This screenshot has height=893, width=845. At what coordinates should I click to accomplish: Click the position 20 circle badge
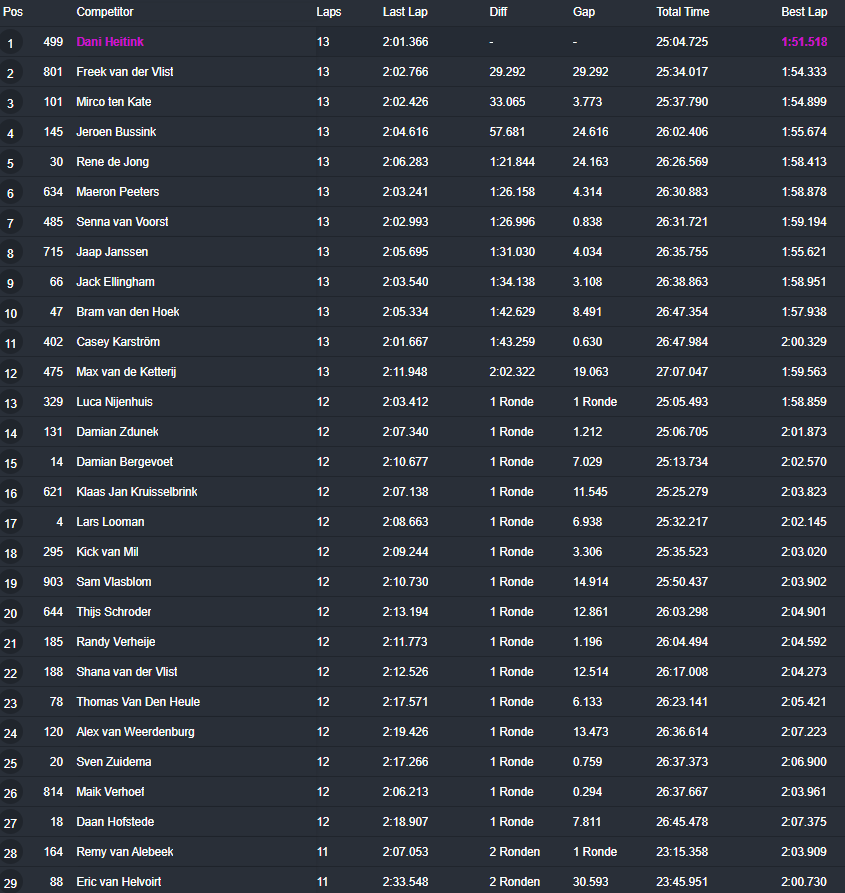pos(10,613)
